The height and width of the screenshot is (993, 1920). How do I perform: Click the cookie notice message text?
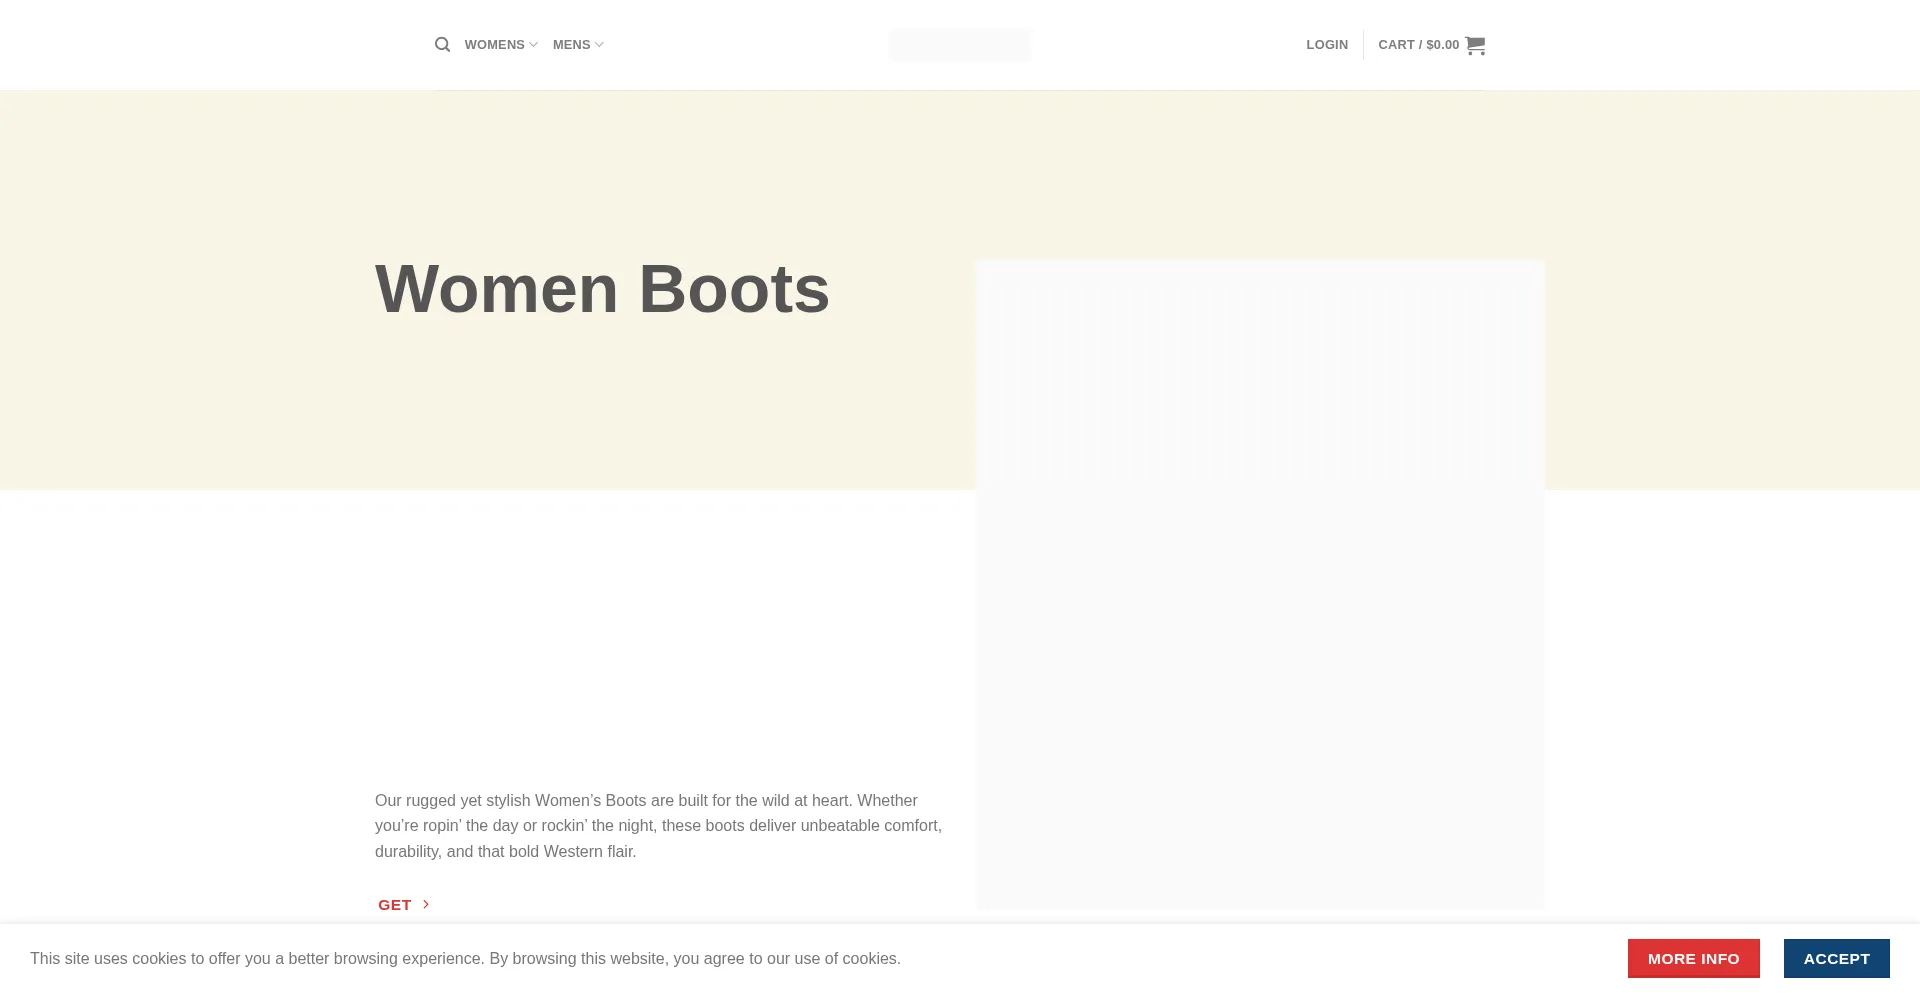(x=465, y=958)
